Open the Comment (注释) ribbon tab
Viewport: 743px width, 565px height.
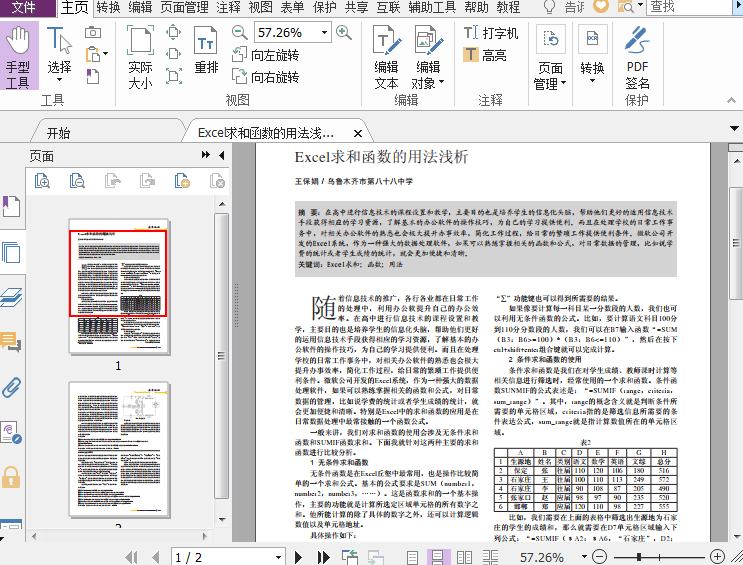(228, 7)
